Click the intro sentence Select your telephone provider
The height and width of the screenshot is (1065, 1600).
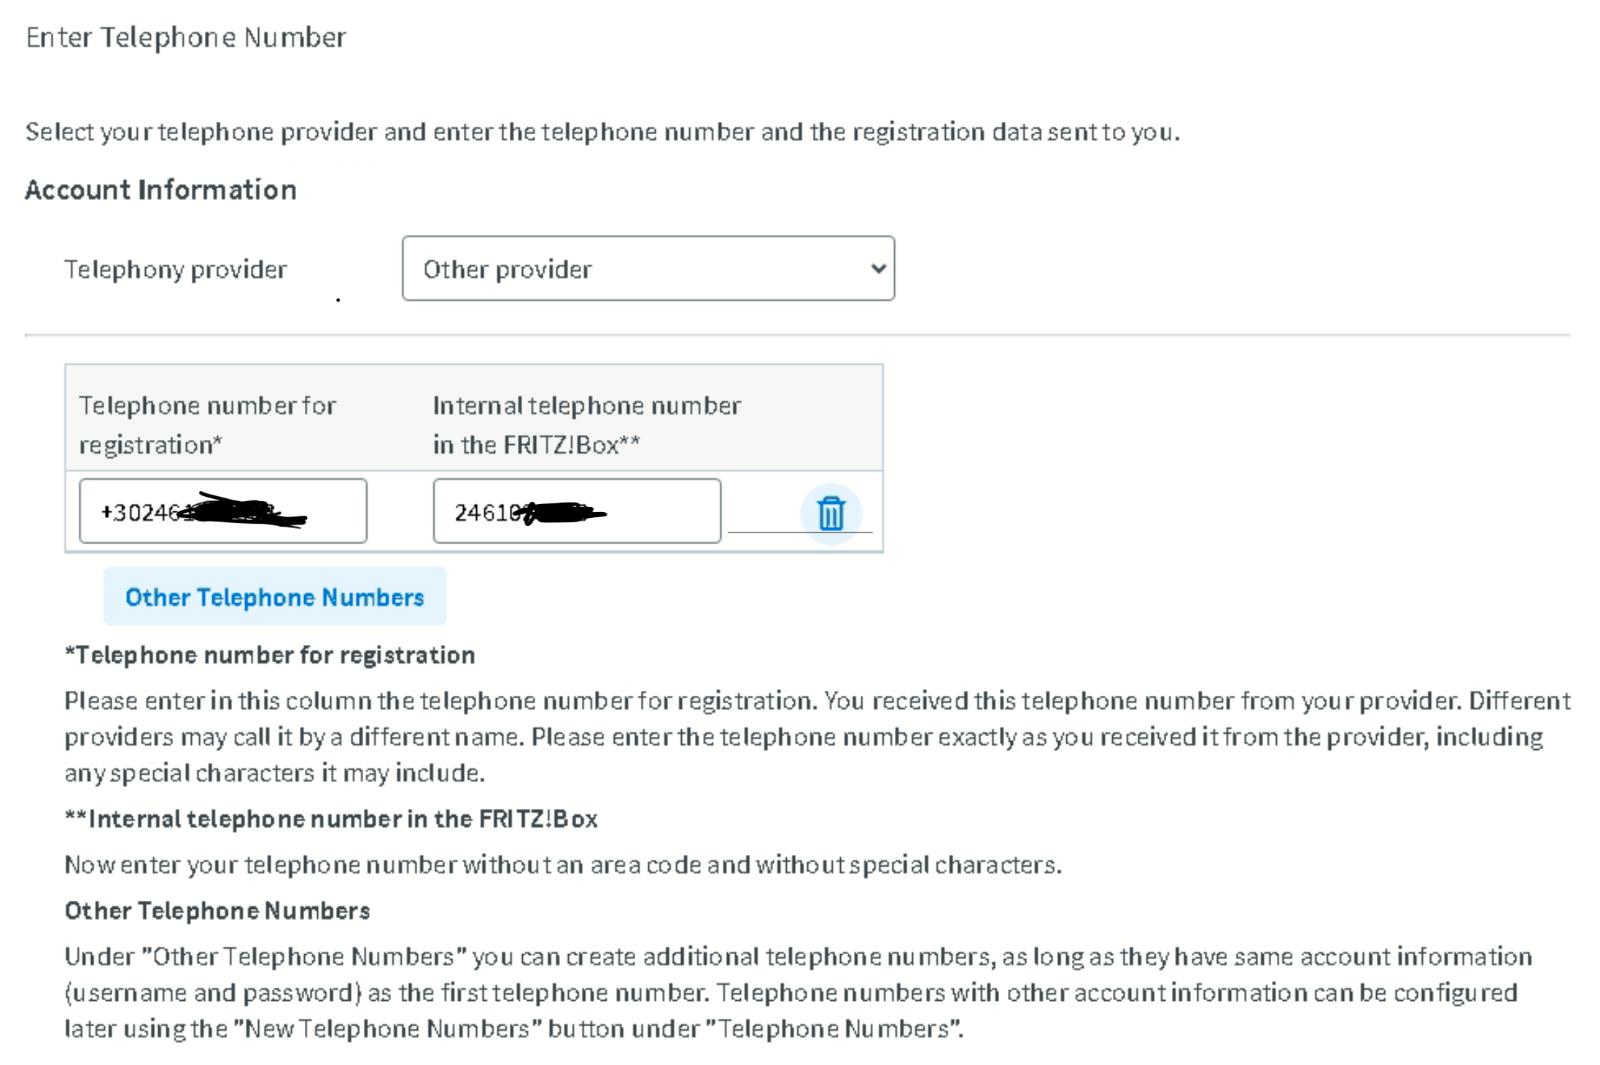[602, 132]
